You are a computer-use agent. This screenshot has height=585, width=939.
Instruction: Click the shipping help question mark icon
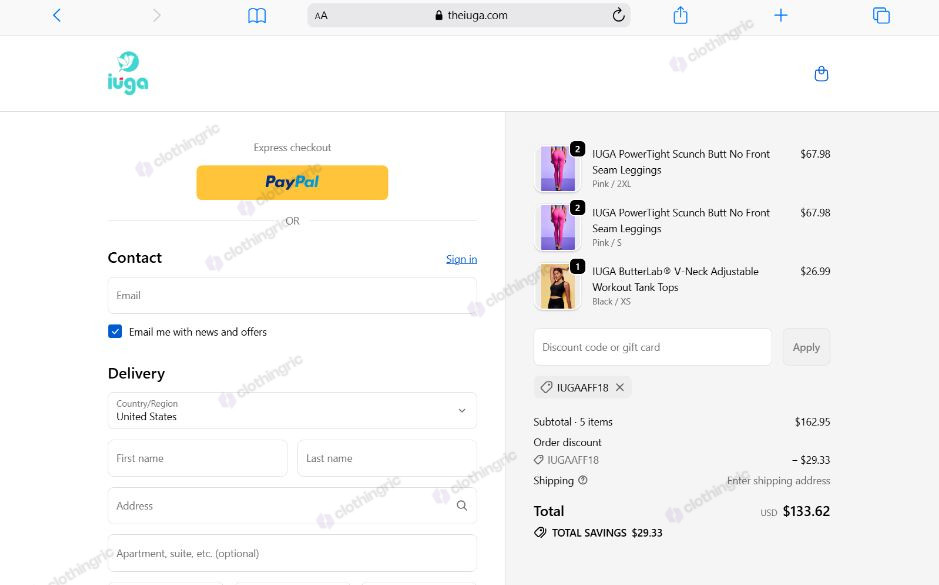(583, 480)
